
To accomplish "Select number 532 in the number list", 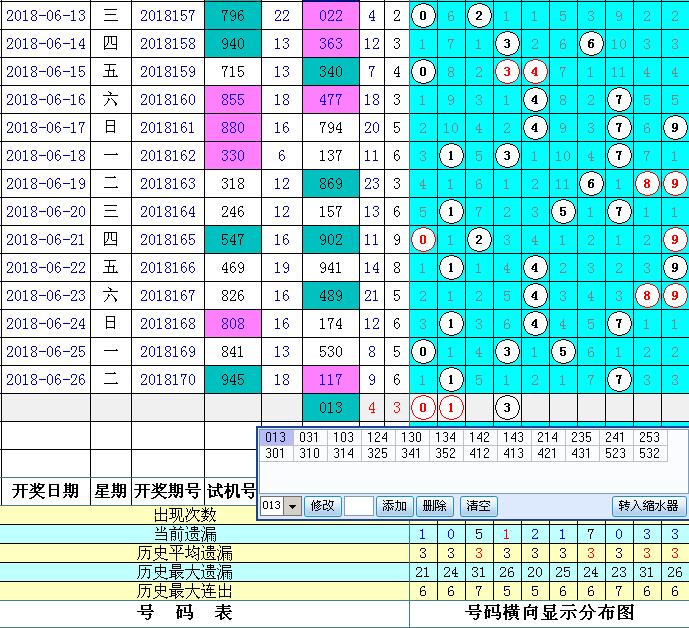I will (649, 453).
